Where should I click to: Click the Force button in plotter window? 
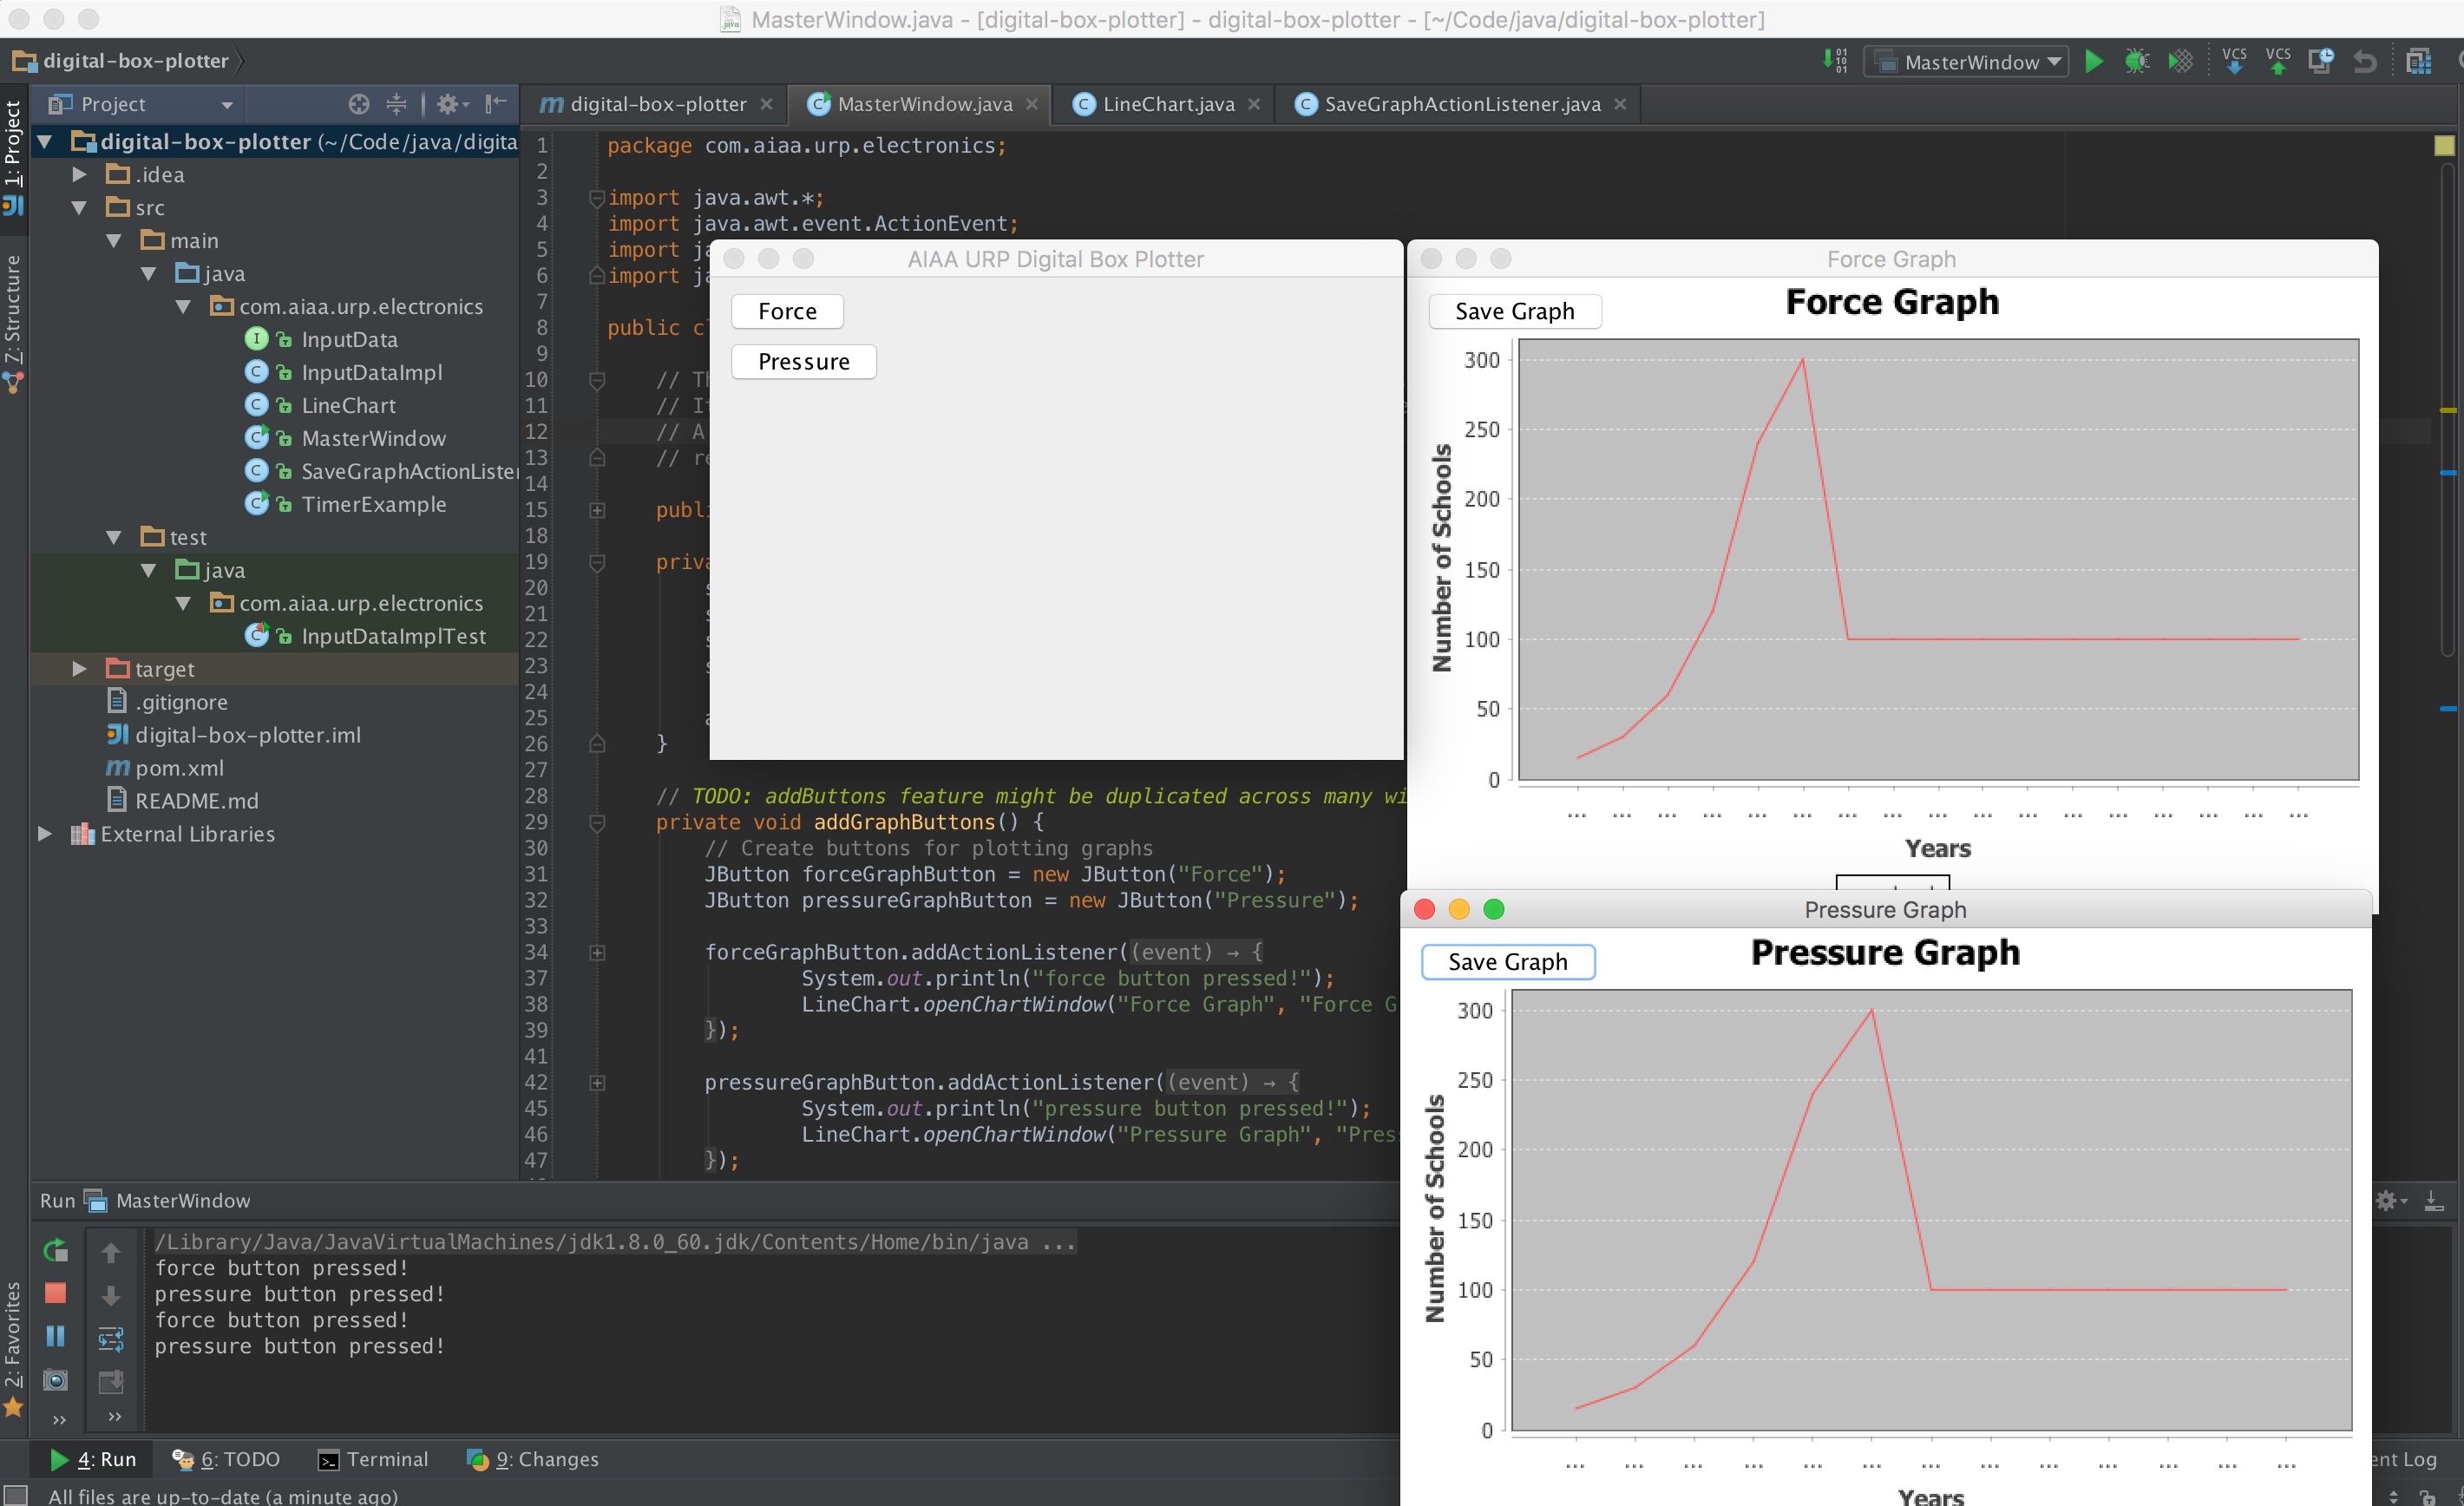coord(787,312)
